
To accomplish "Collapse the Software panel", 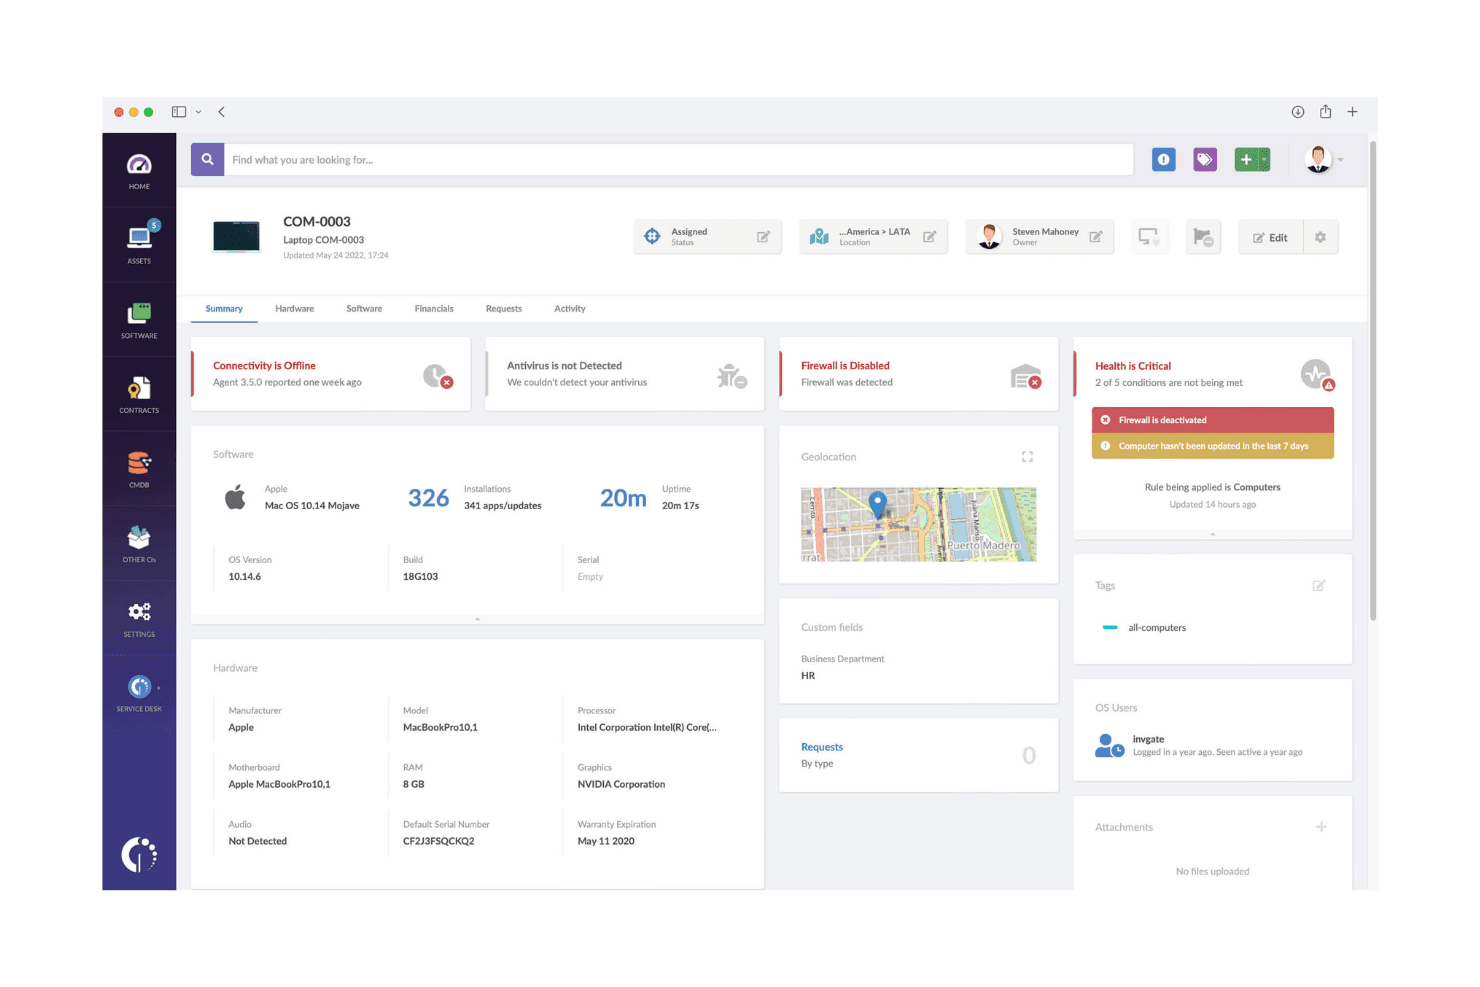I will point(478,619).
